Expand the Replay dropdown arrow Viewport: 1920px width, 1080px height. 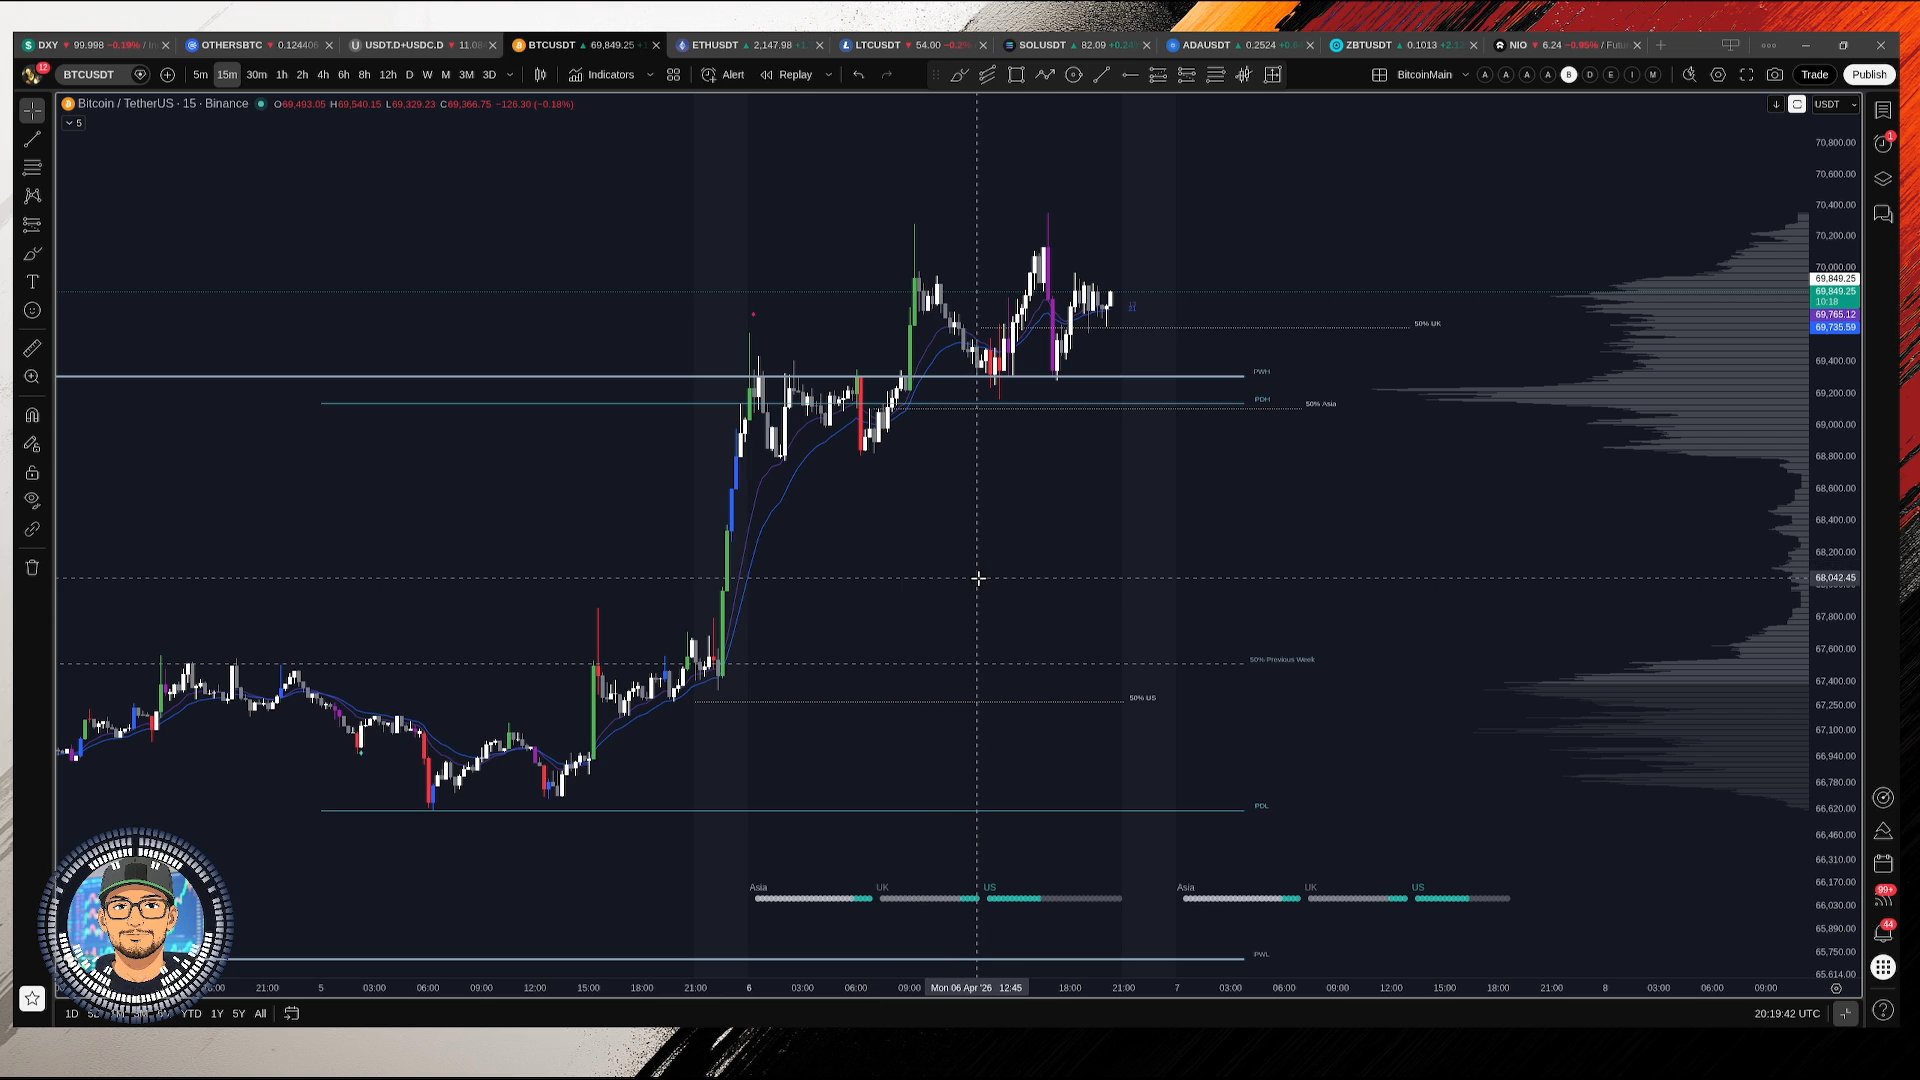point(828,75)
